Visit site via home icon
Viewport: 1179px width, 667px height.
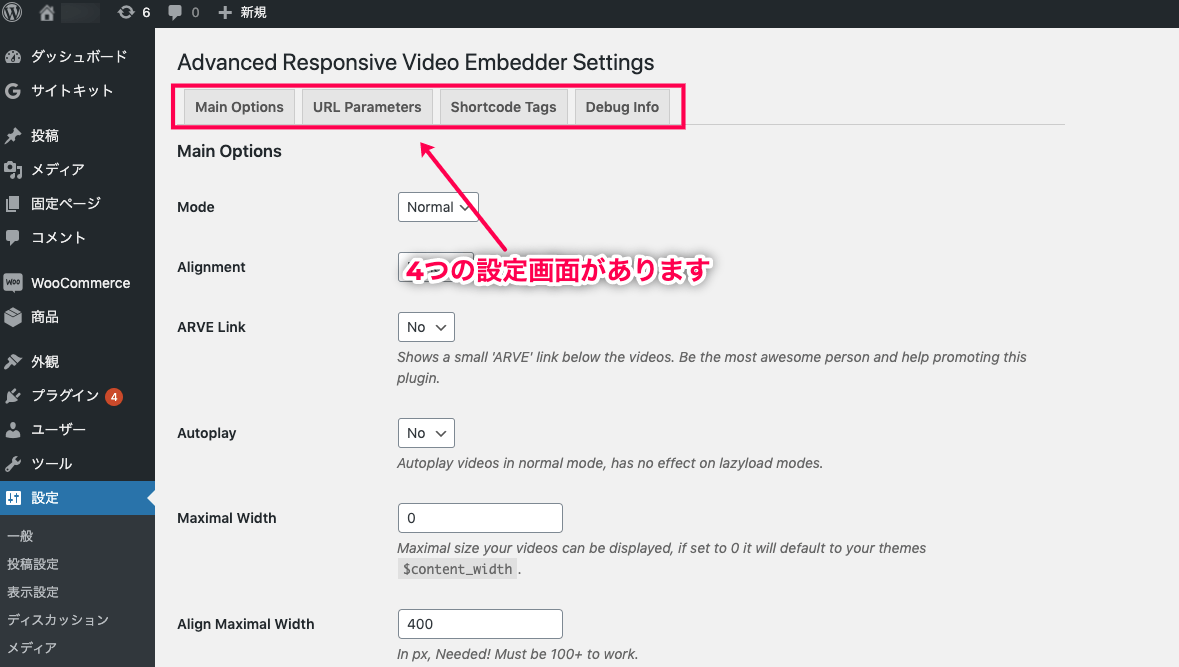click(x=47, y=12)
